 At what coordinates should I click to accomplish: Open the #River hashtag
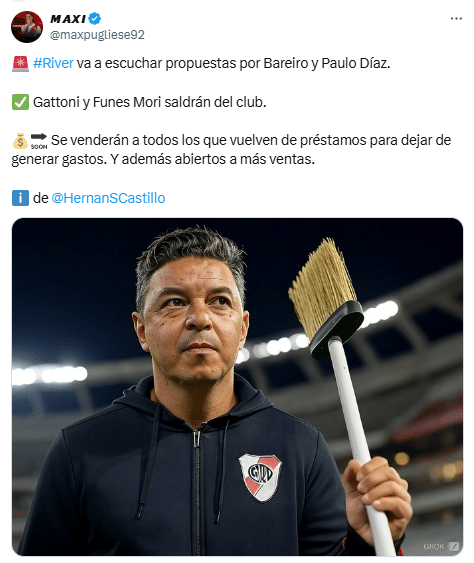click(x=53, y=63)
